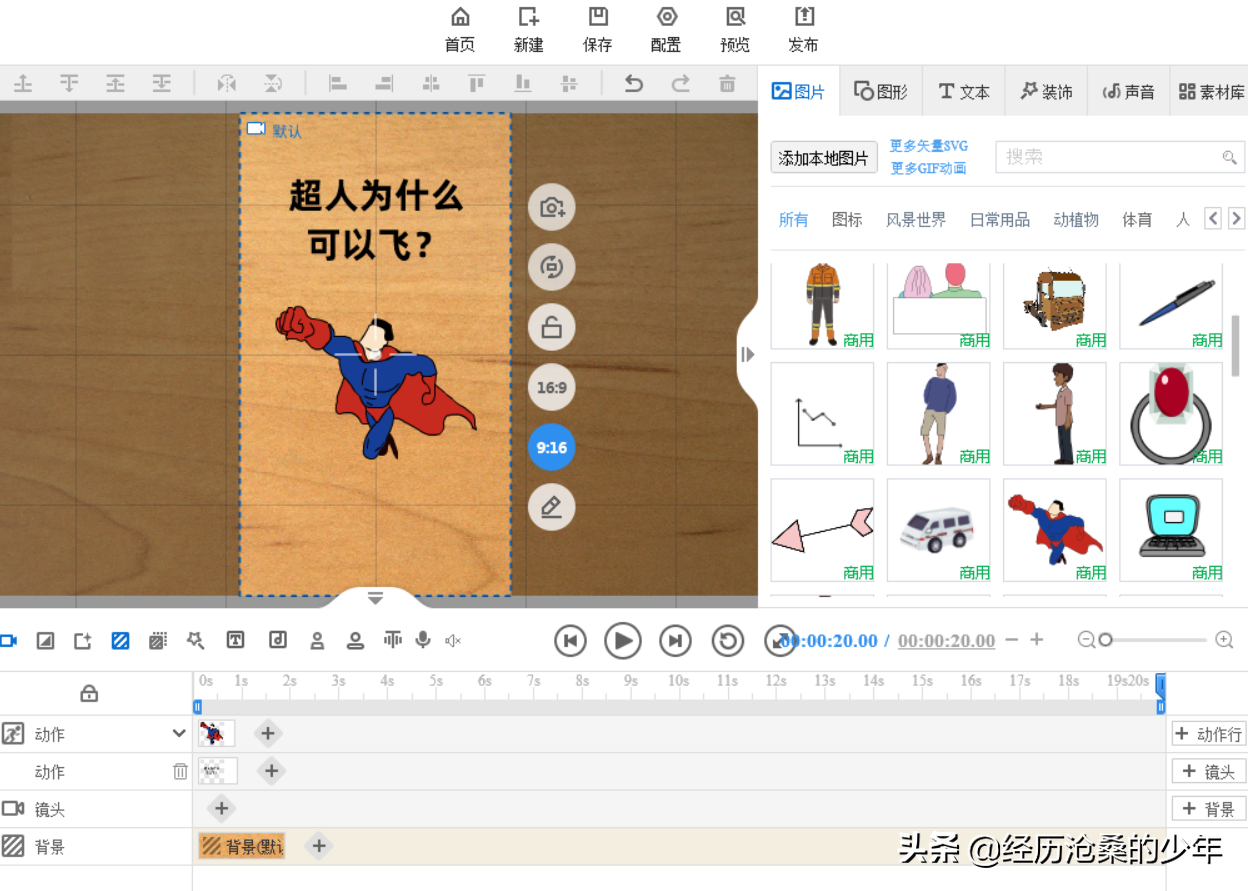Click the 背景(默认) clip in the timeline
This screenshot has width=1248, height=891.
(x=242, y=846)
